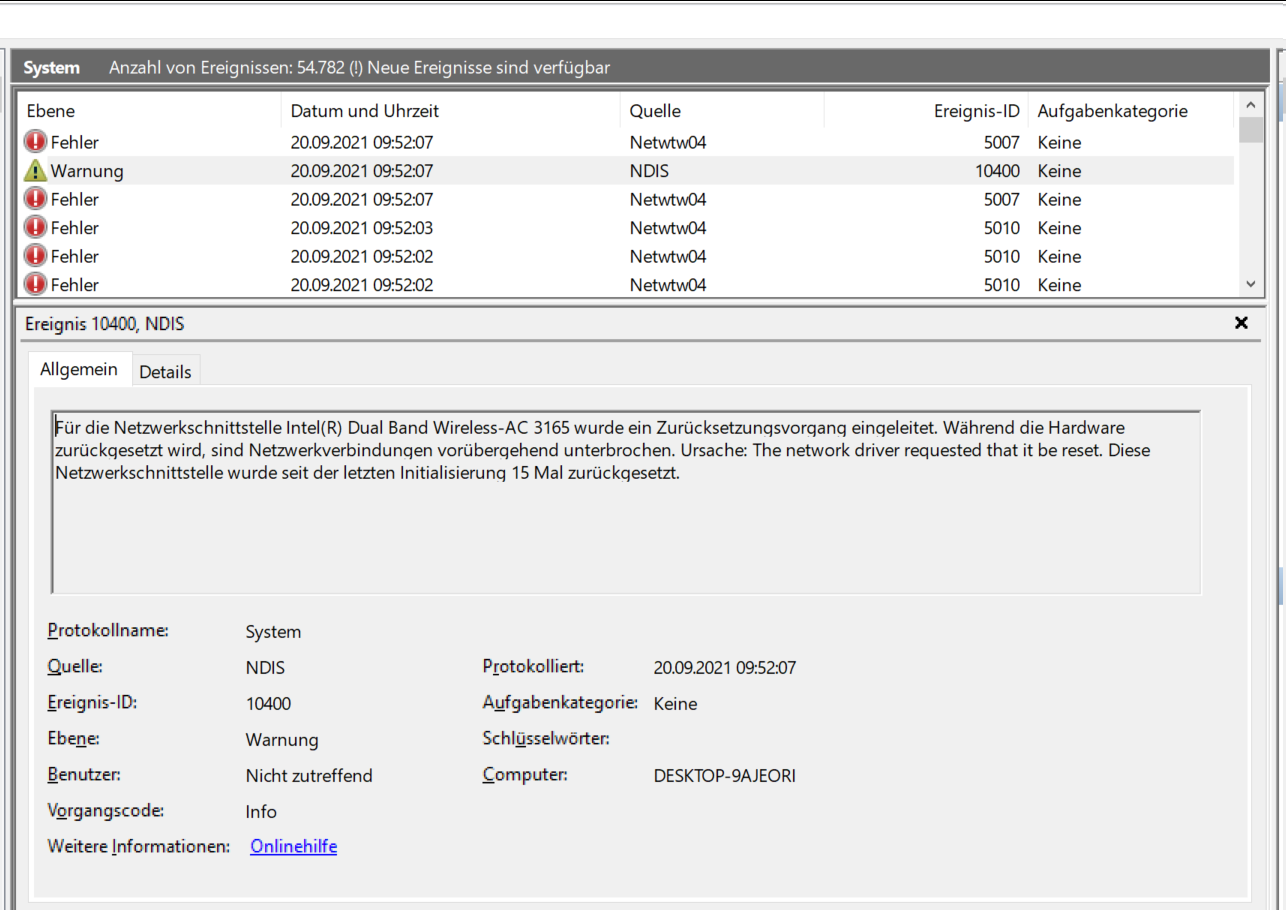Open the Onlinehilfe link
The image size is (1286, 910).
tap(293, 847)
